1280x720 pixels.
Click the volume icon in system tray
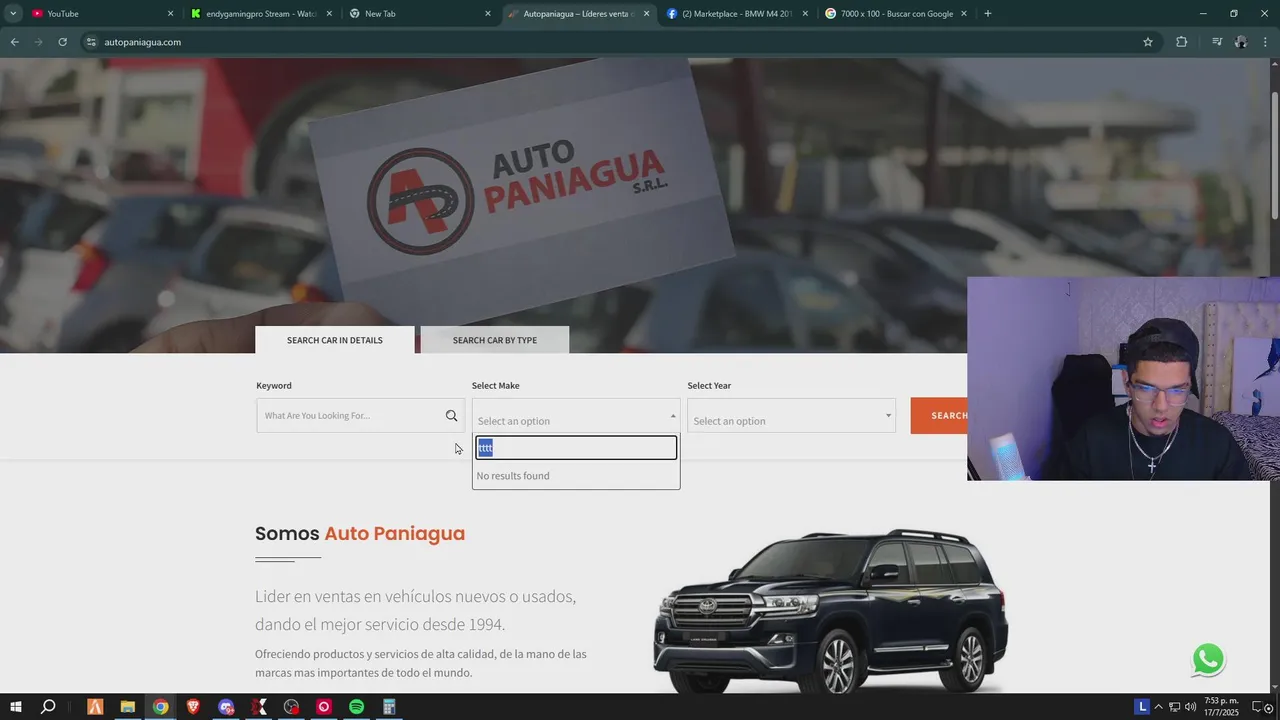click(1190, 707)
